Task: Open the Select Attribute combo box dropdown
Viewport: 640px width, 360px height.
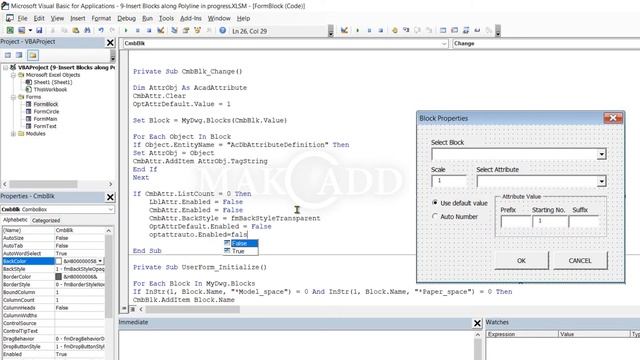Action: click(601, 181)
